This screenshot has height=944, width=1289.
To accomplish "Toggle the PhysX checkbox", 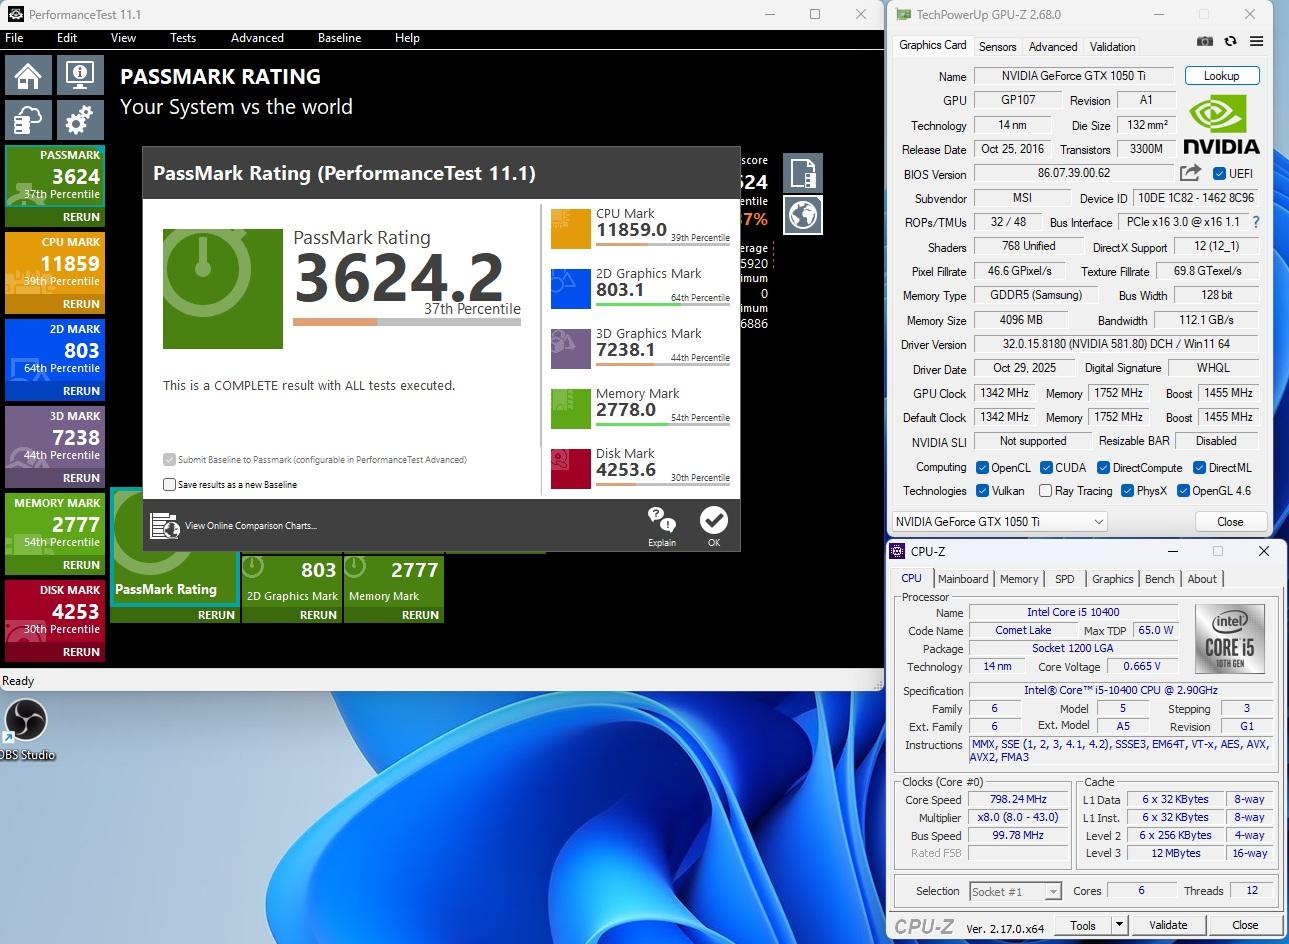I will [1127, 491].
